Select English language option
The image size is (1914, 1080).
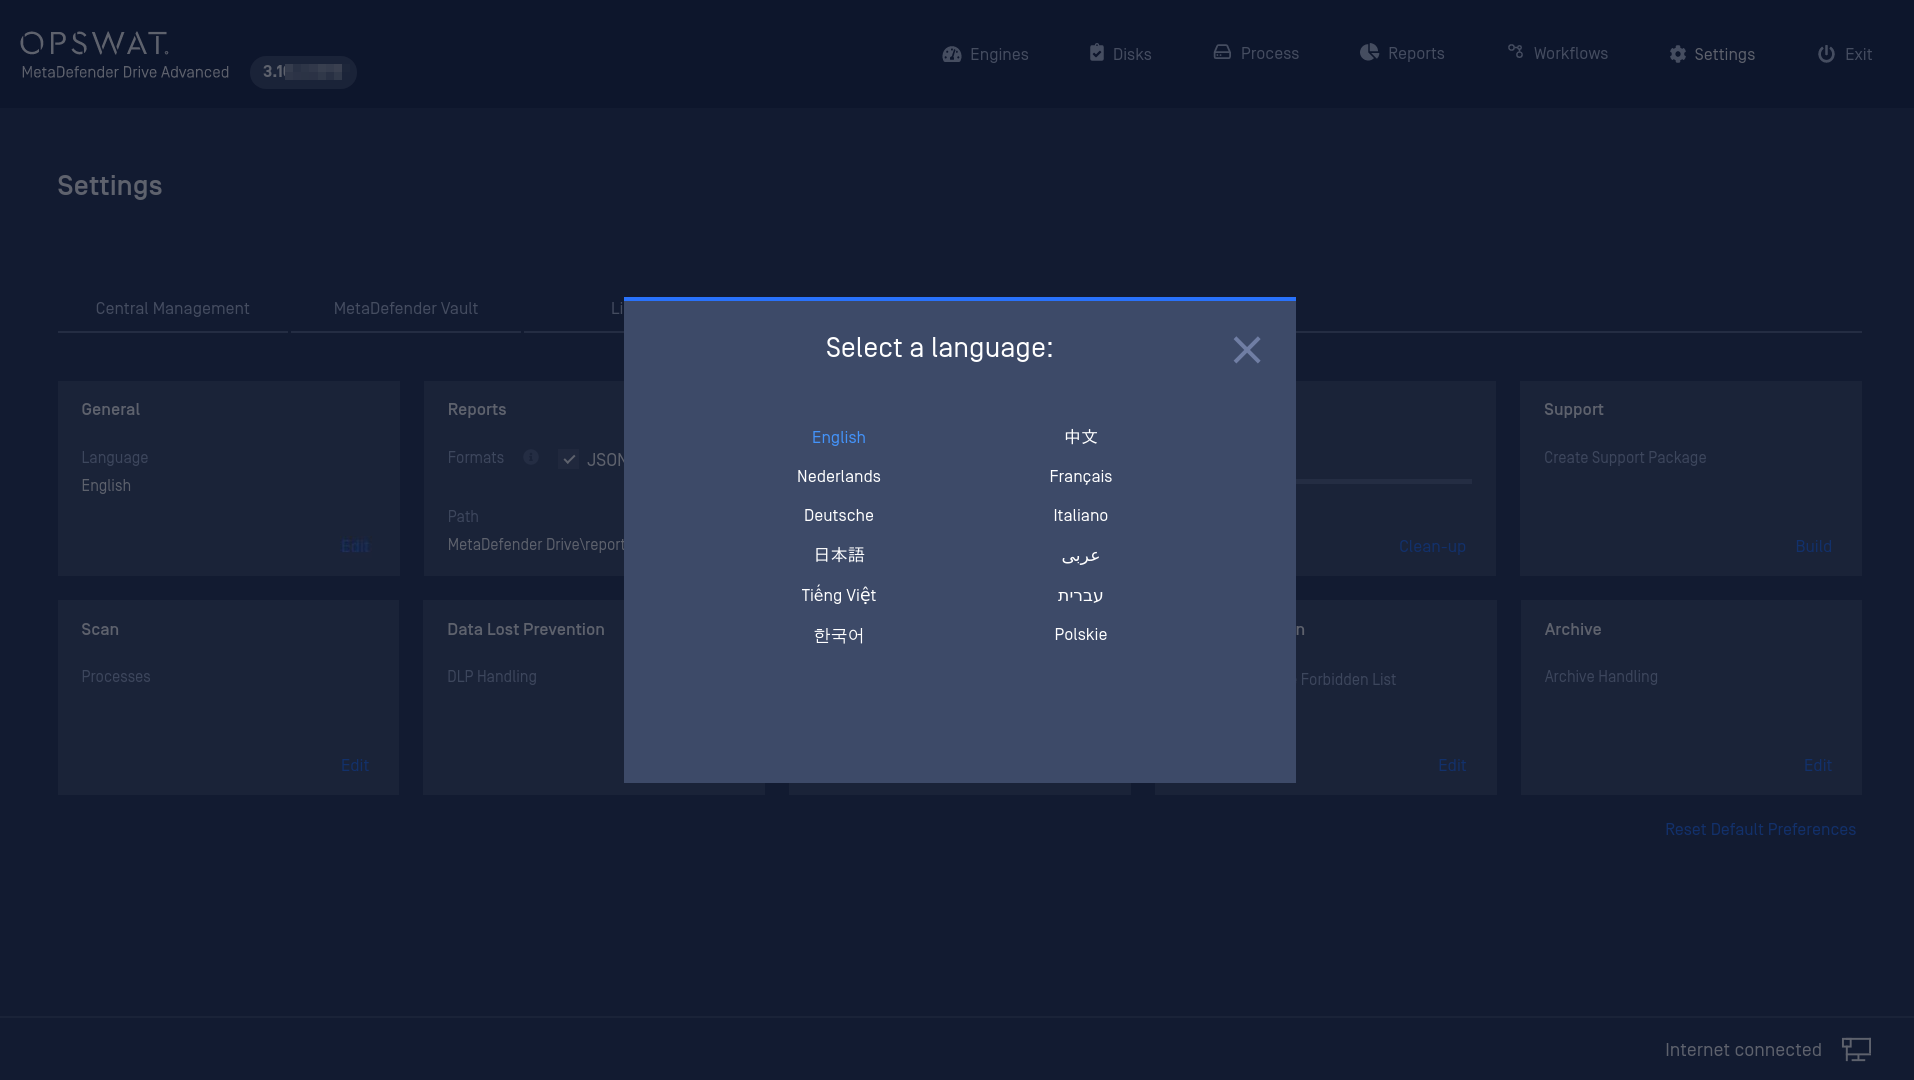point(838,437)
